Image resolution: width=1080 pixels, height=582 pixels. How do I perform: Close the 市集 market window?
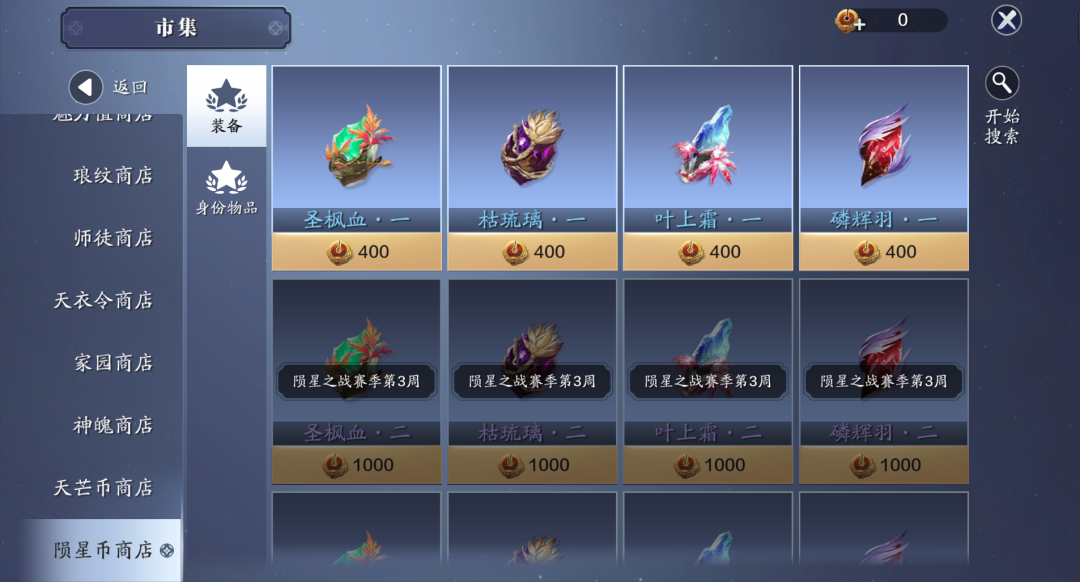[x=1006, y=21]
